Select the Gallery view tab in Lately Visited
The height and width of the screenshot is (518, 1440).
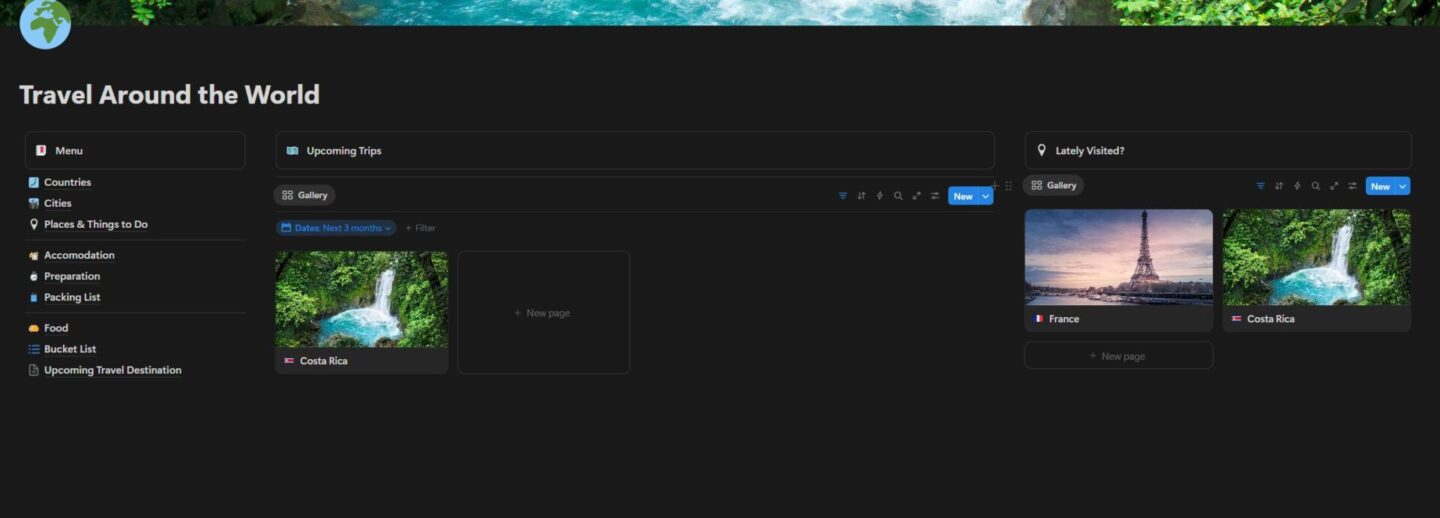click(x=1054, y=185)
